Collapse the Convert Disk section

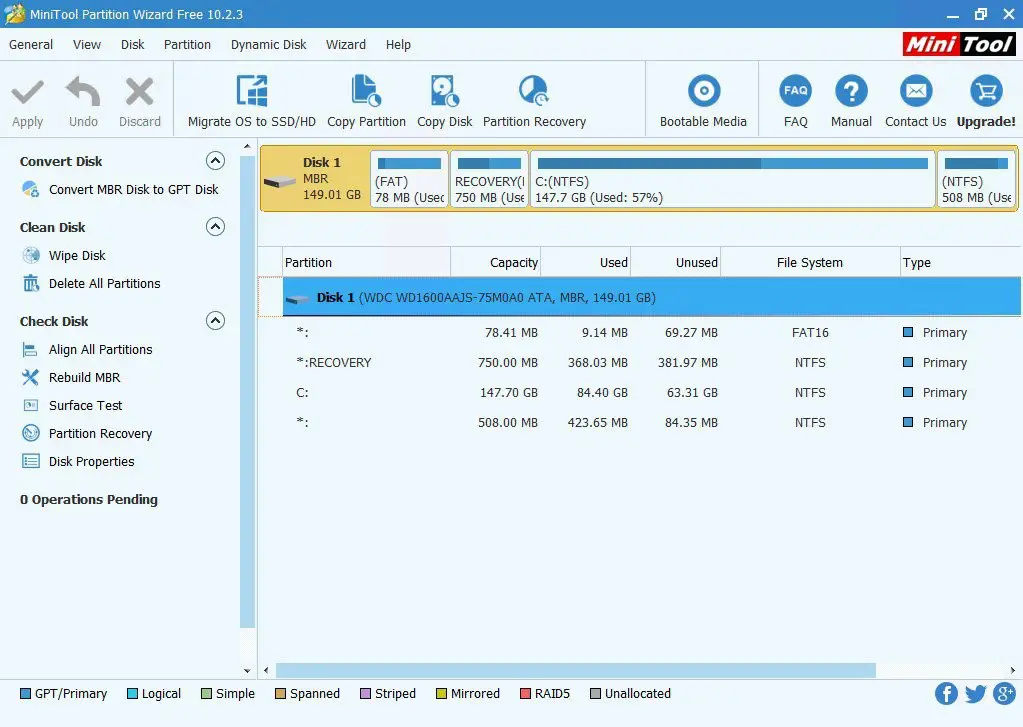click(215, 161)
